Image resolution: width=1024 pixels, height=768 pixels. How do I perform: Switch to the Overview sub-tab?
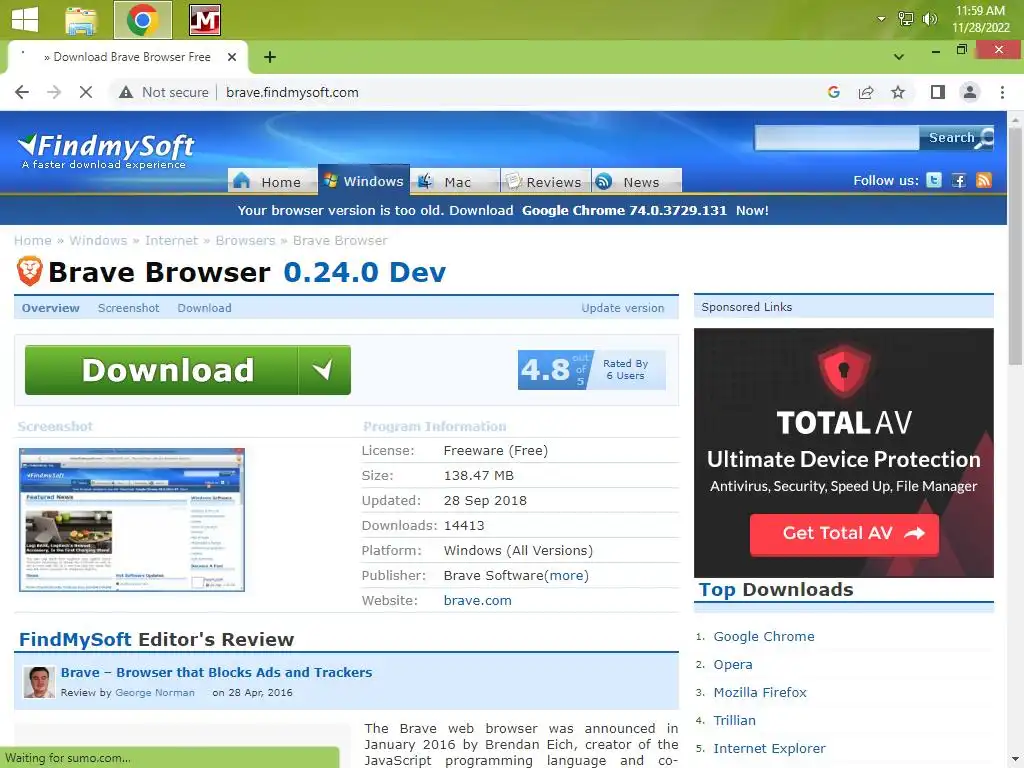50,308
